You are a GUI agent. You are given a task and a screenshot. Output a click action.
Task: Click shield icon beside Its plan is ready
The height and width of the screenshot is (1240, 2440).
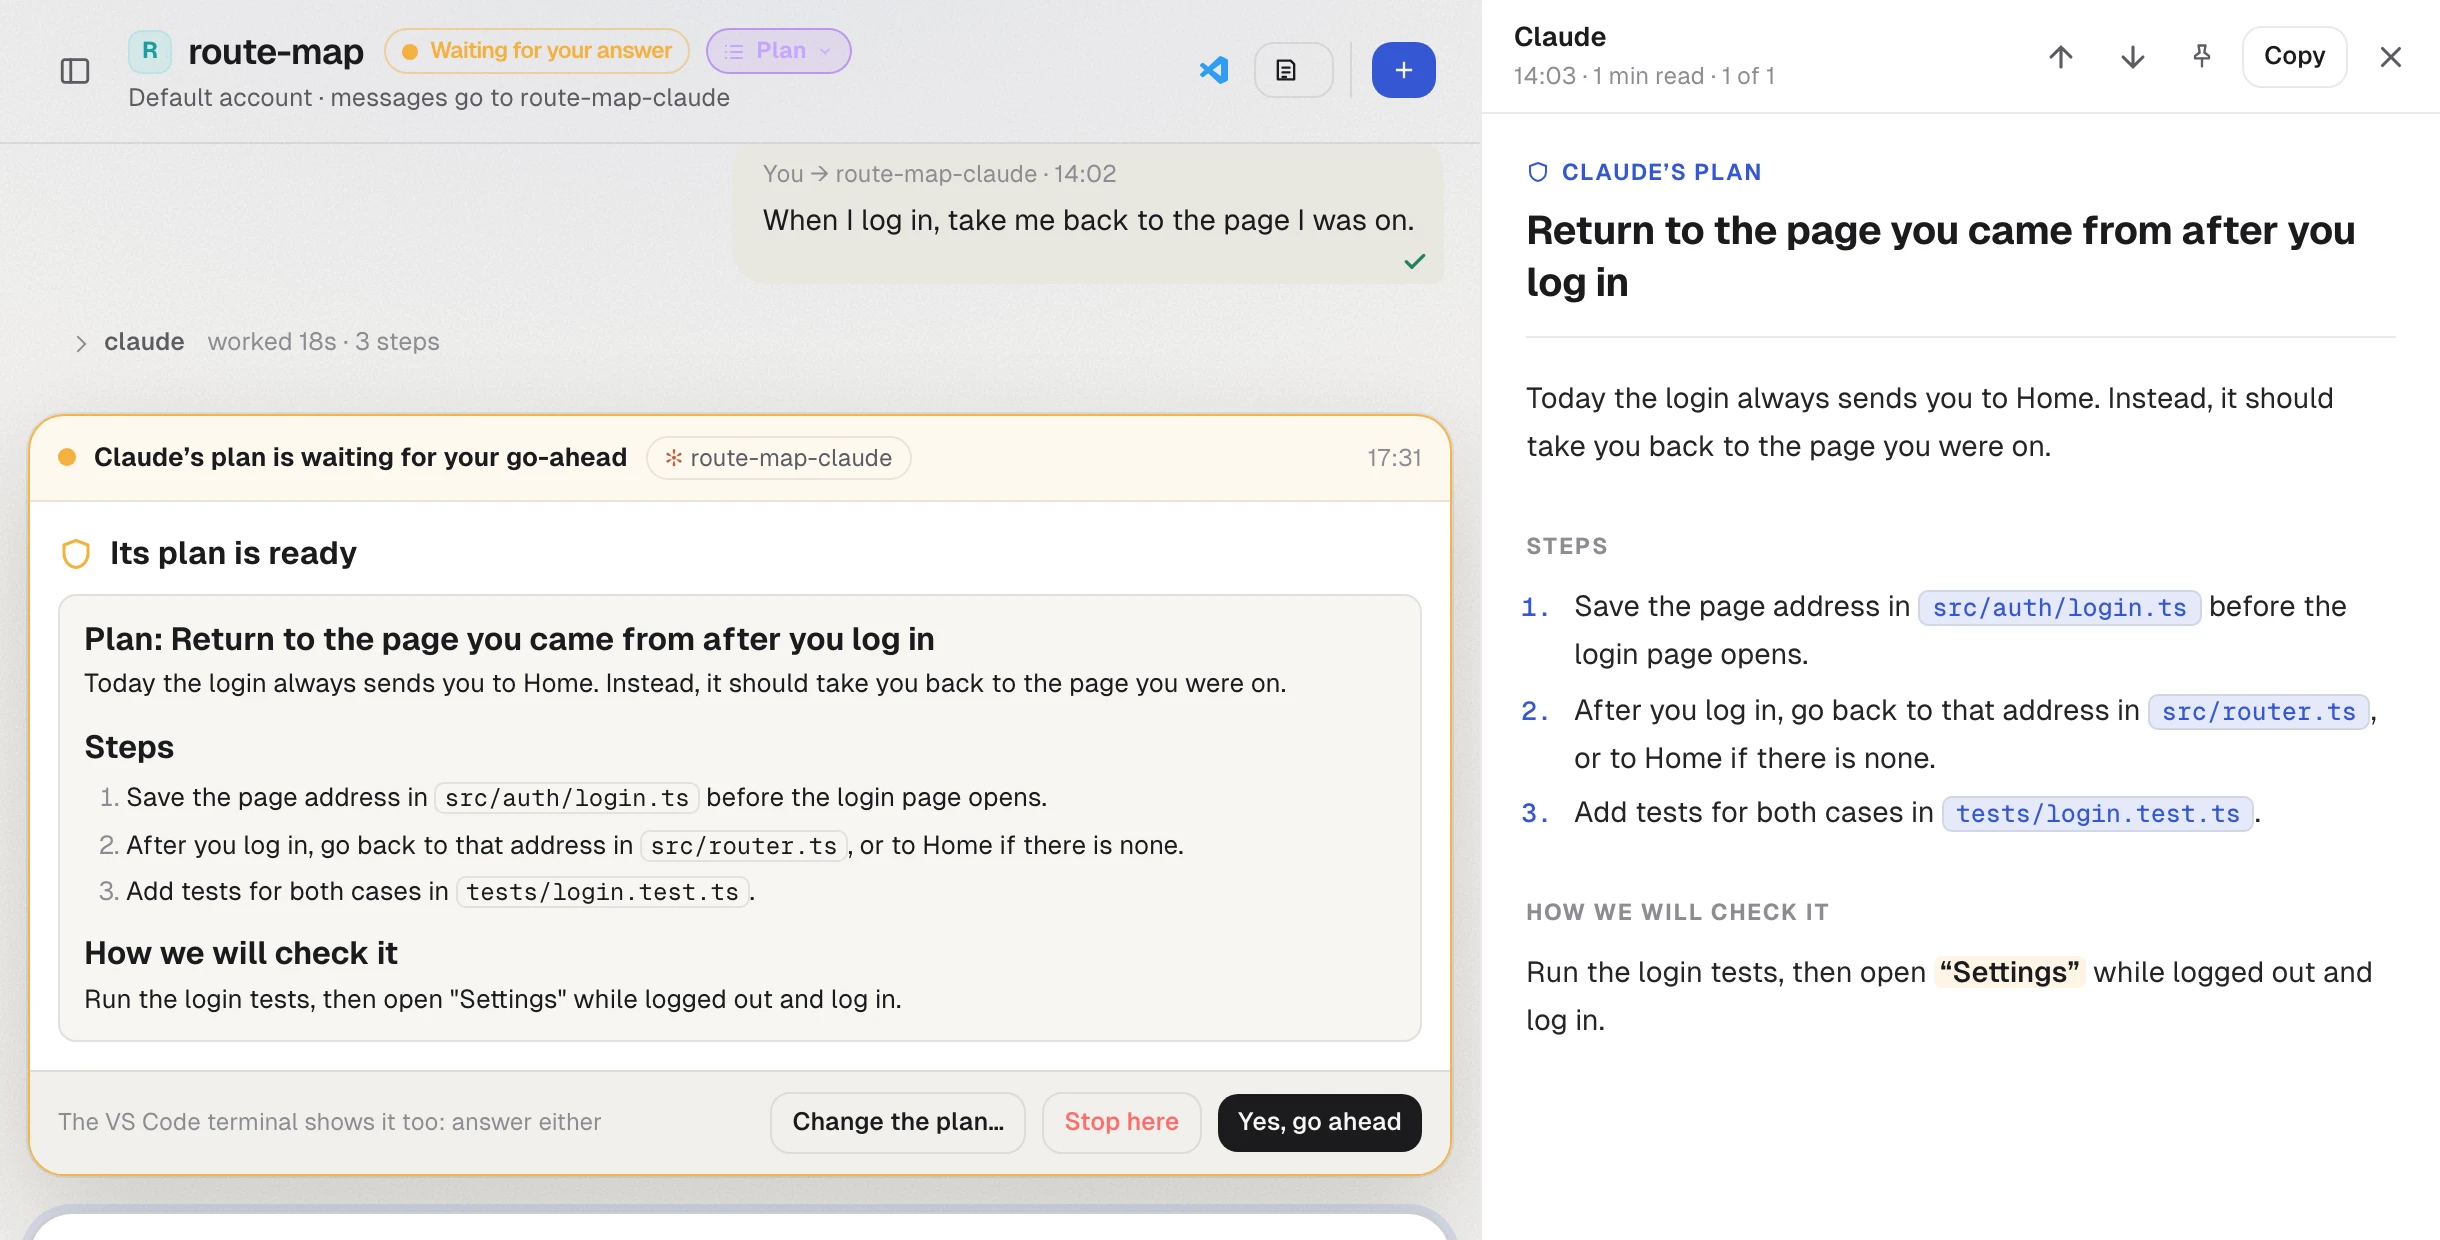click(x=76, y=554)
